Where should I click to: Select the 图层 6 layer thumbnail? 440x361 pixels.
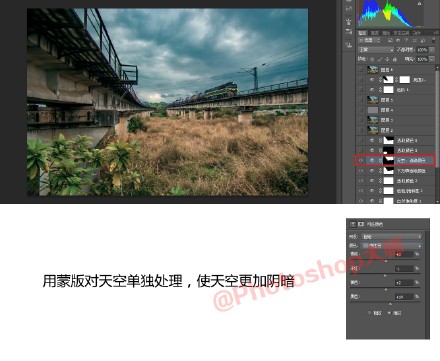tap(373, 70)
